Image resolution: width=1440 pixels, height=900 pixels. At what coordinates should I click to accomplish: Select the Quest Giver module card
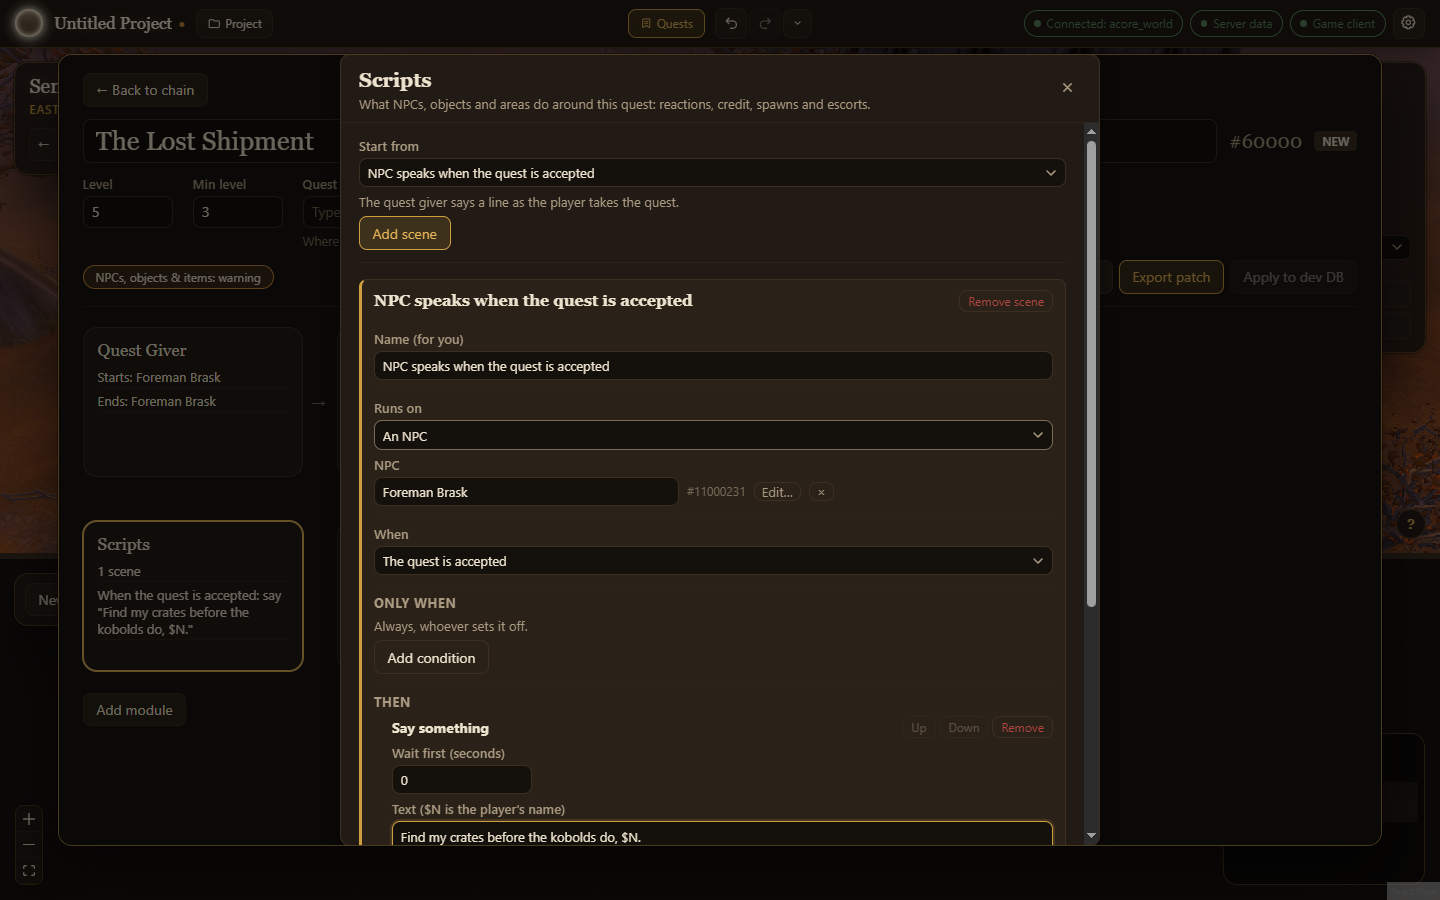point(193,402)
